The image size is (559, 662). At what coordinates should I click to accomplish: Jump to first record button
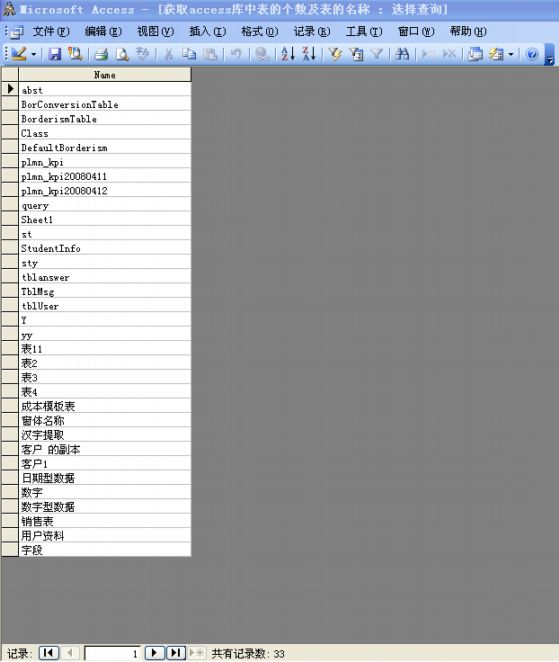click(49, 653)
